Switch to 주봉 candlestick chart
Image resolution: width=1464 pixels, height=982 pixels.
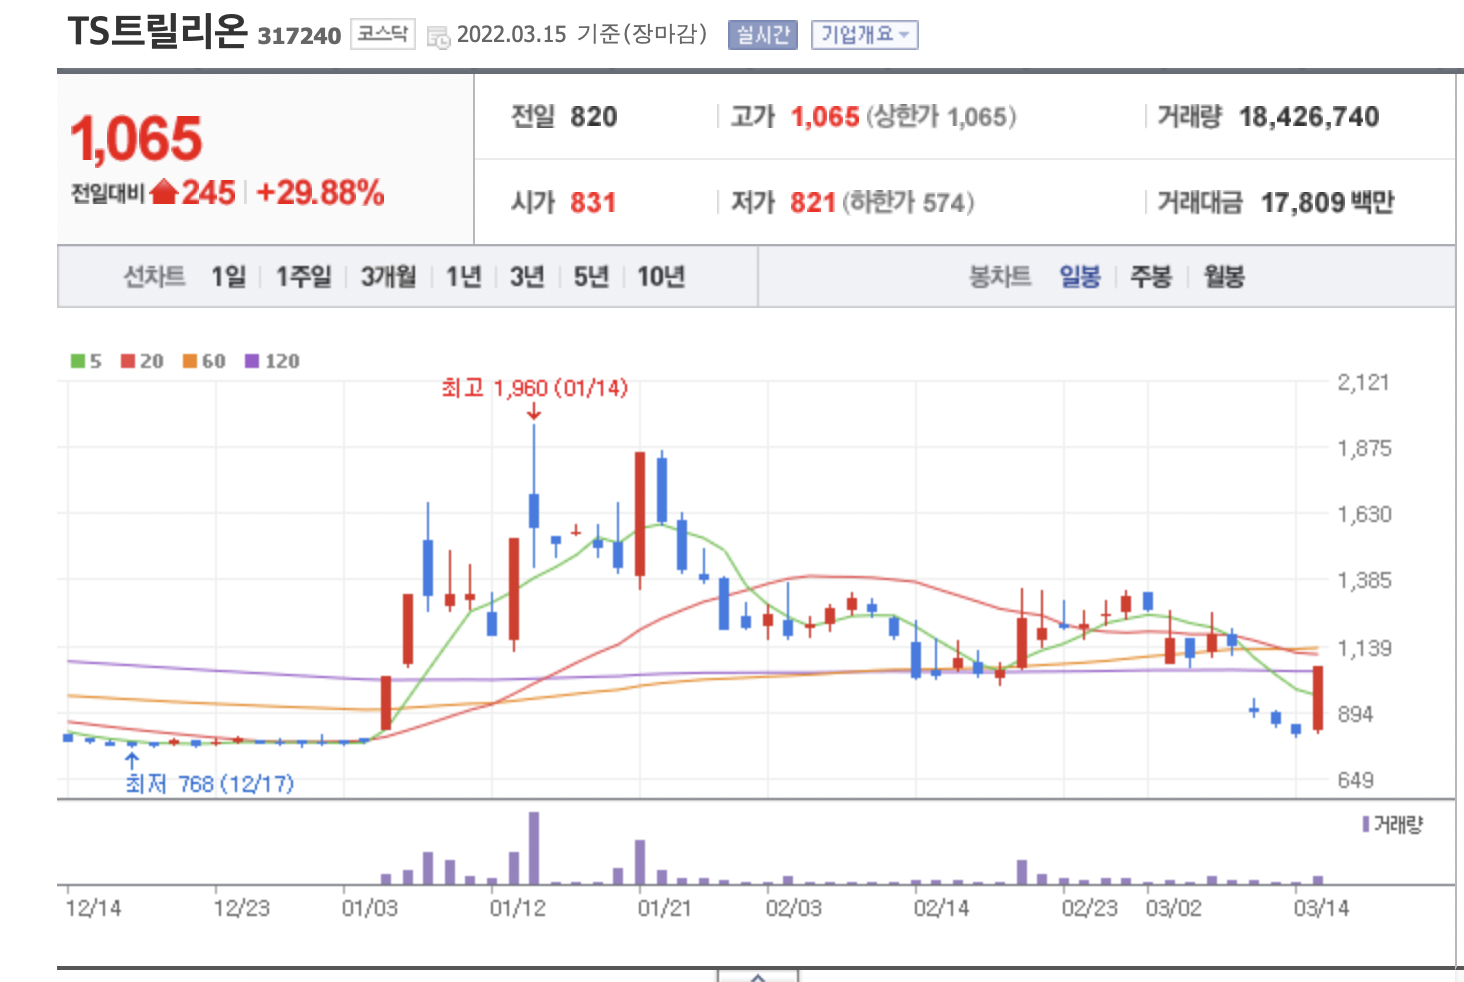coord(1151,276)
